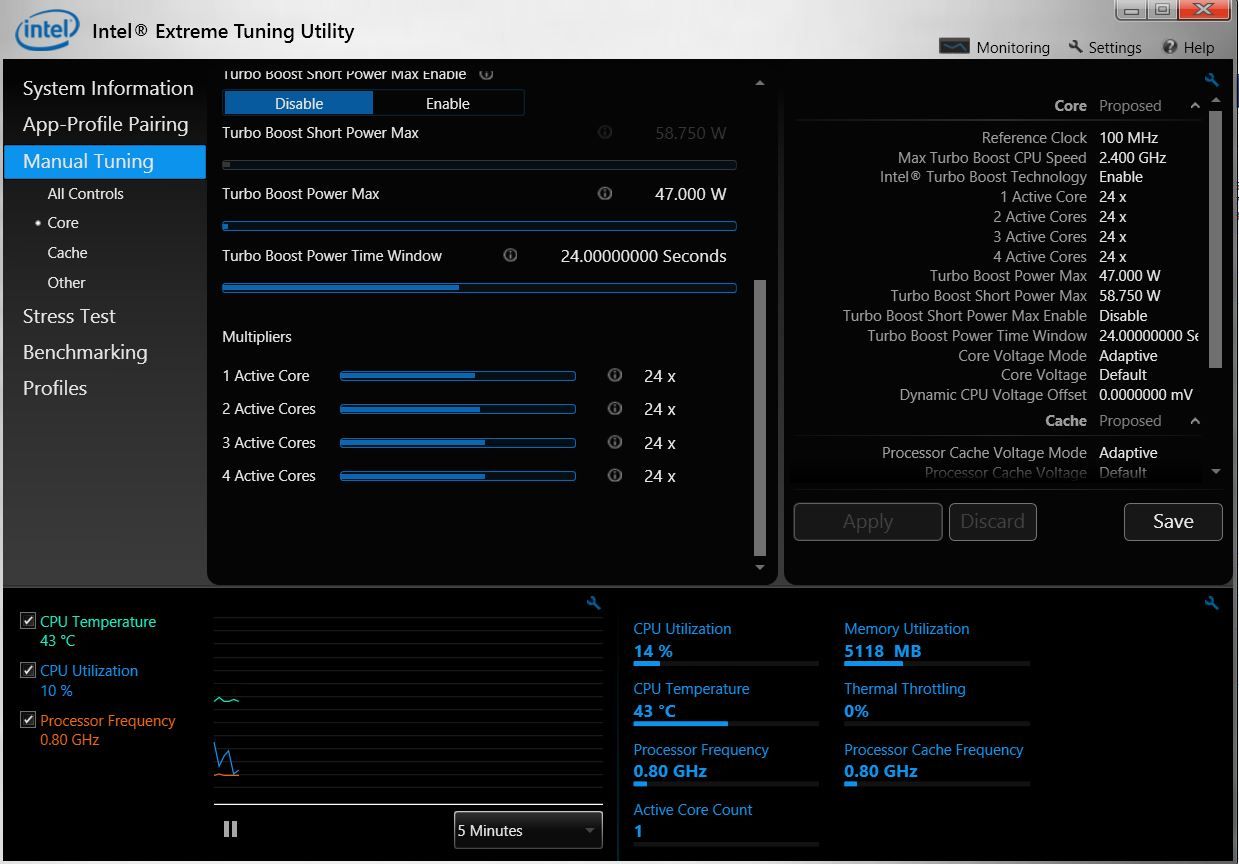The width and height of the screenshot is (1239, 864).
Task: Click the Save button
Action: [x=1173, y=521]
